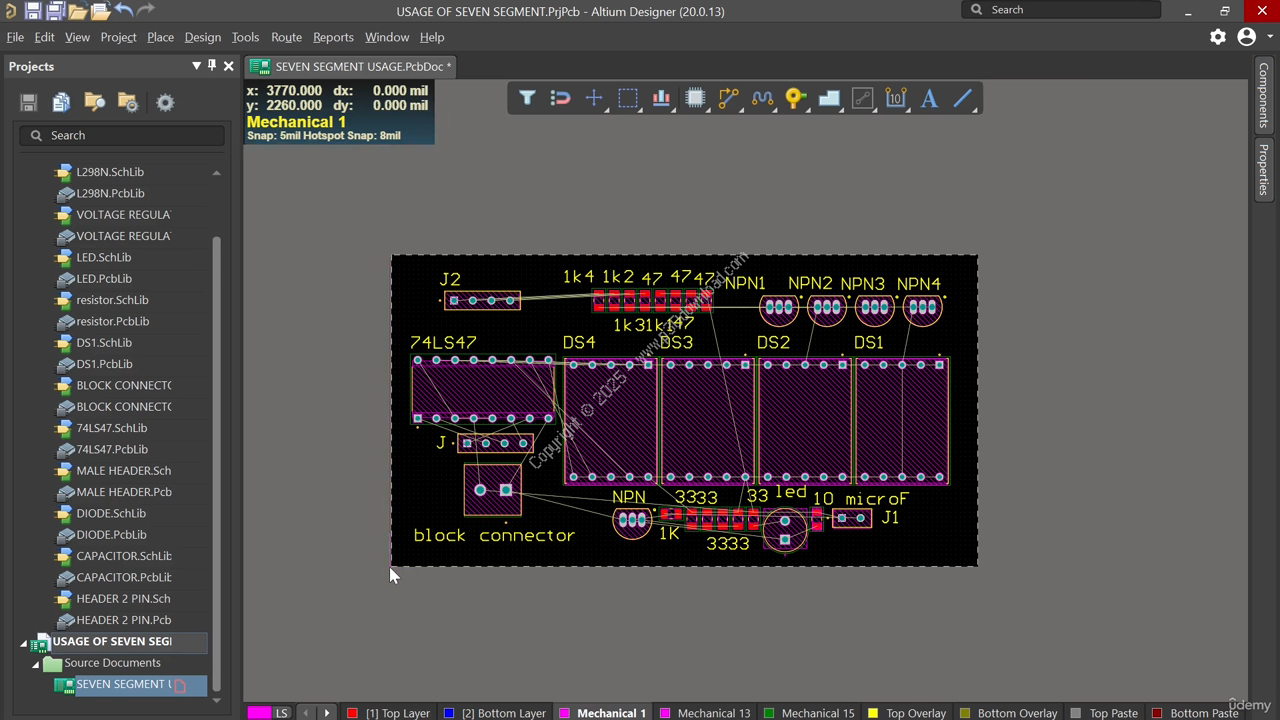Image resolution: width=1280 pixels, height=720 pixels.
Task: Open the selection filter tool
Action: coord(527,98)
